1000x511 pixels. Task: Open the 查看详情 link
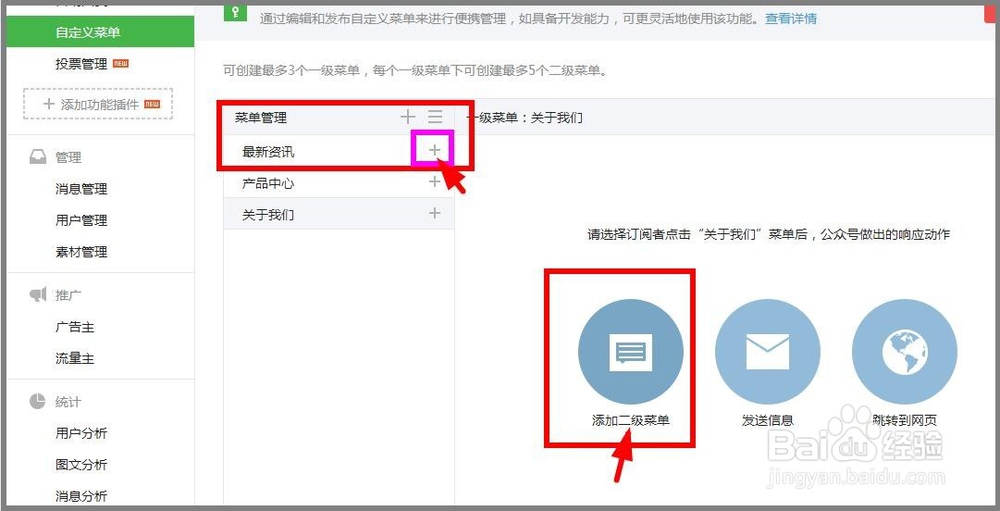(791, 19)
